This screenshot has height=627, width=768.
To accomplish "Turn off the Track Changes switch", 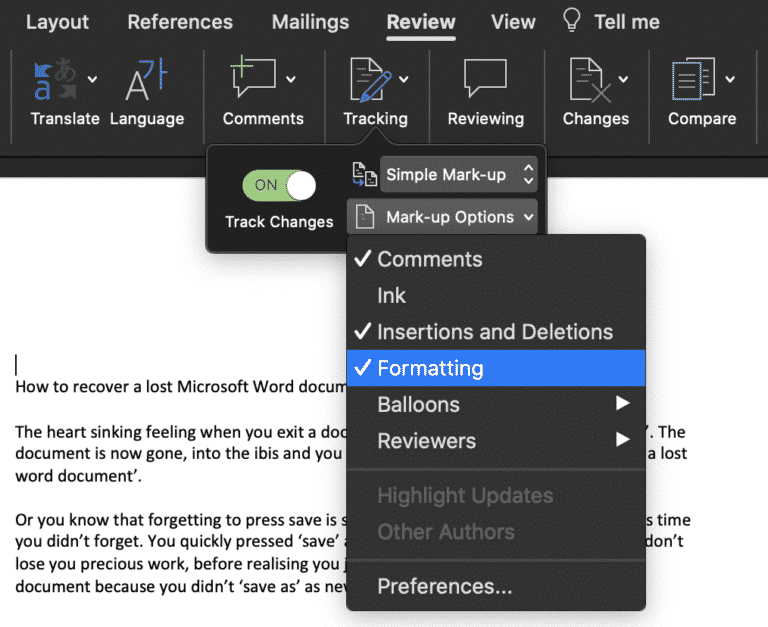I will click(279, 185).
